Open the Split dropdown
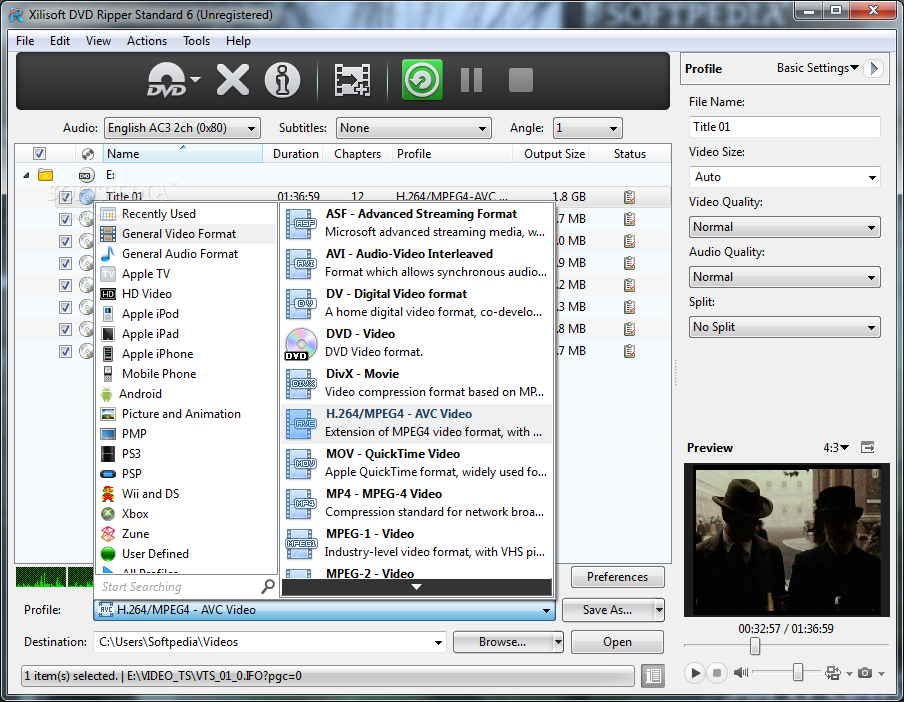The image size is (904, 702). tap(784, 327)
